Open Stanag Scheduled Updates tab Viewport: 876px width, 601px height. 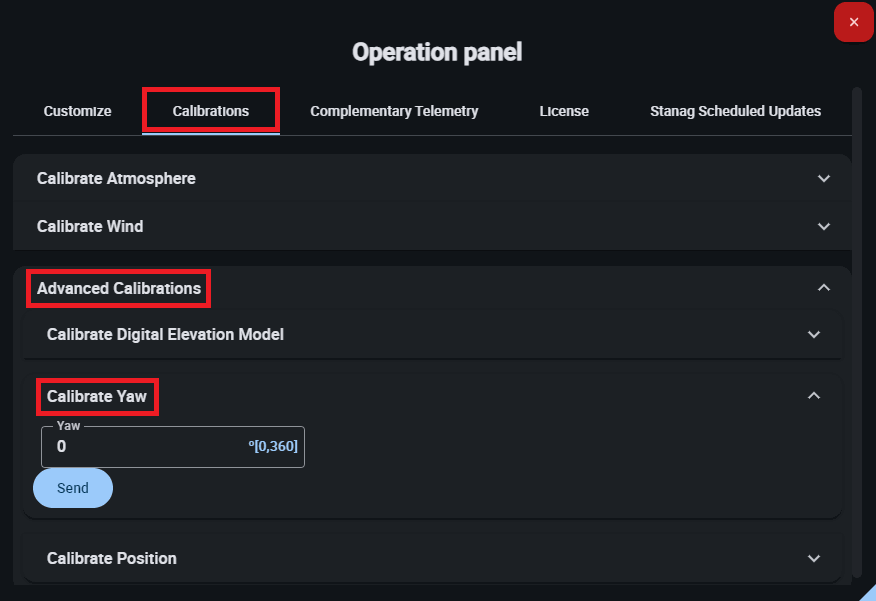(x=735, y=111)
